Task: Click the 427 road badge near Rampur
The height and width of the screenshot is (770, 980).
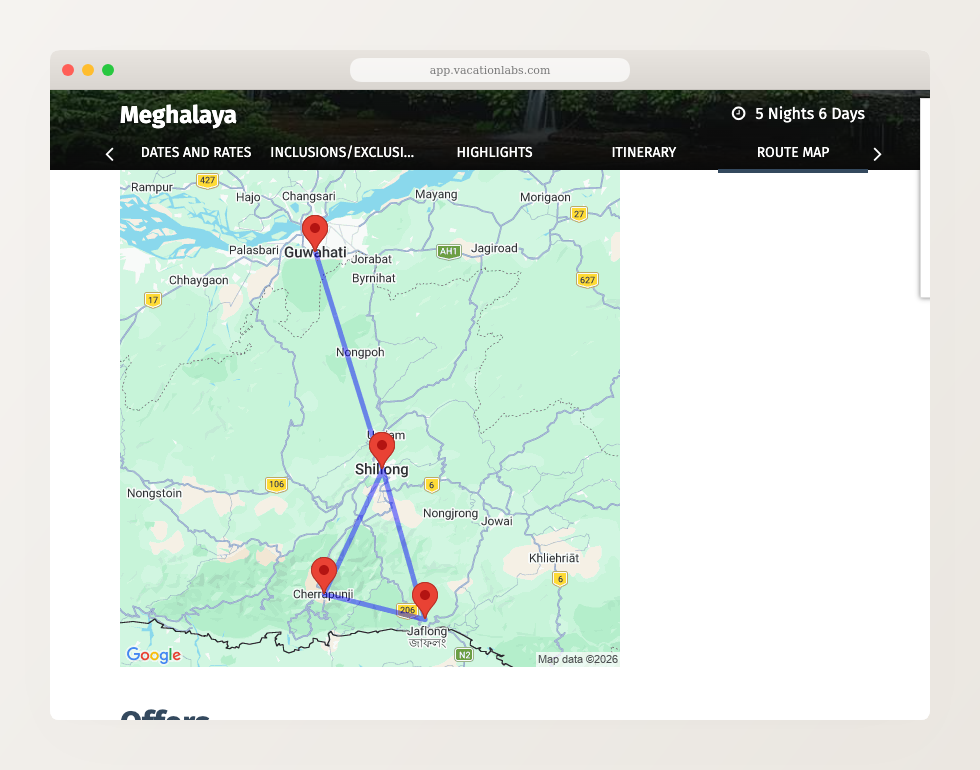Action: point(207,181)
